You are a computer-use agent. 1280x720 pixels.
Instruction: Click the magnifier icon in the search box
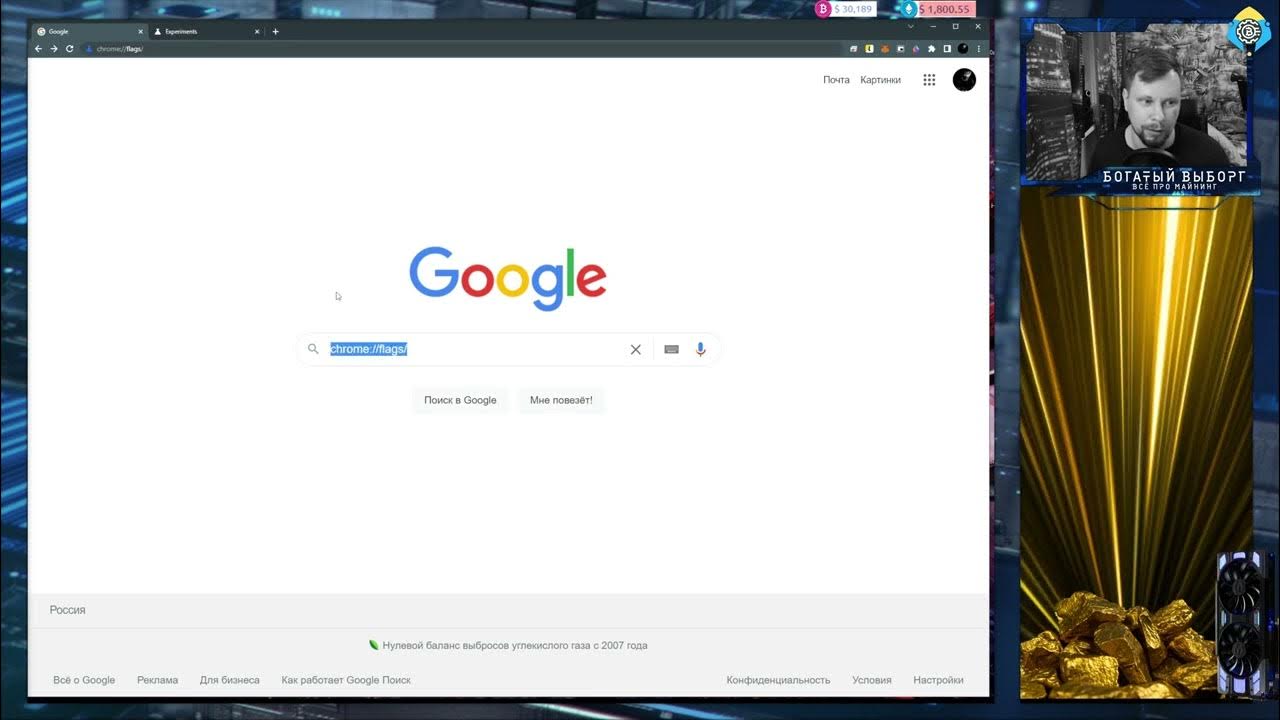click(313, 349)
